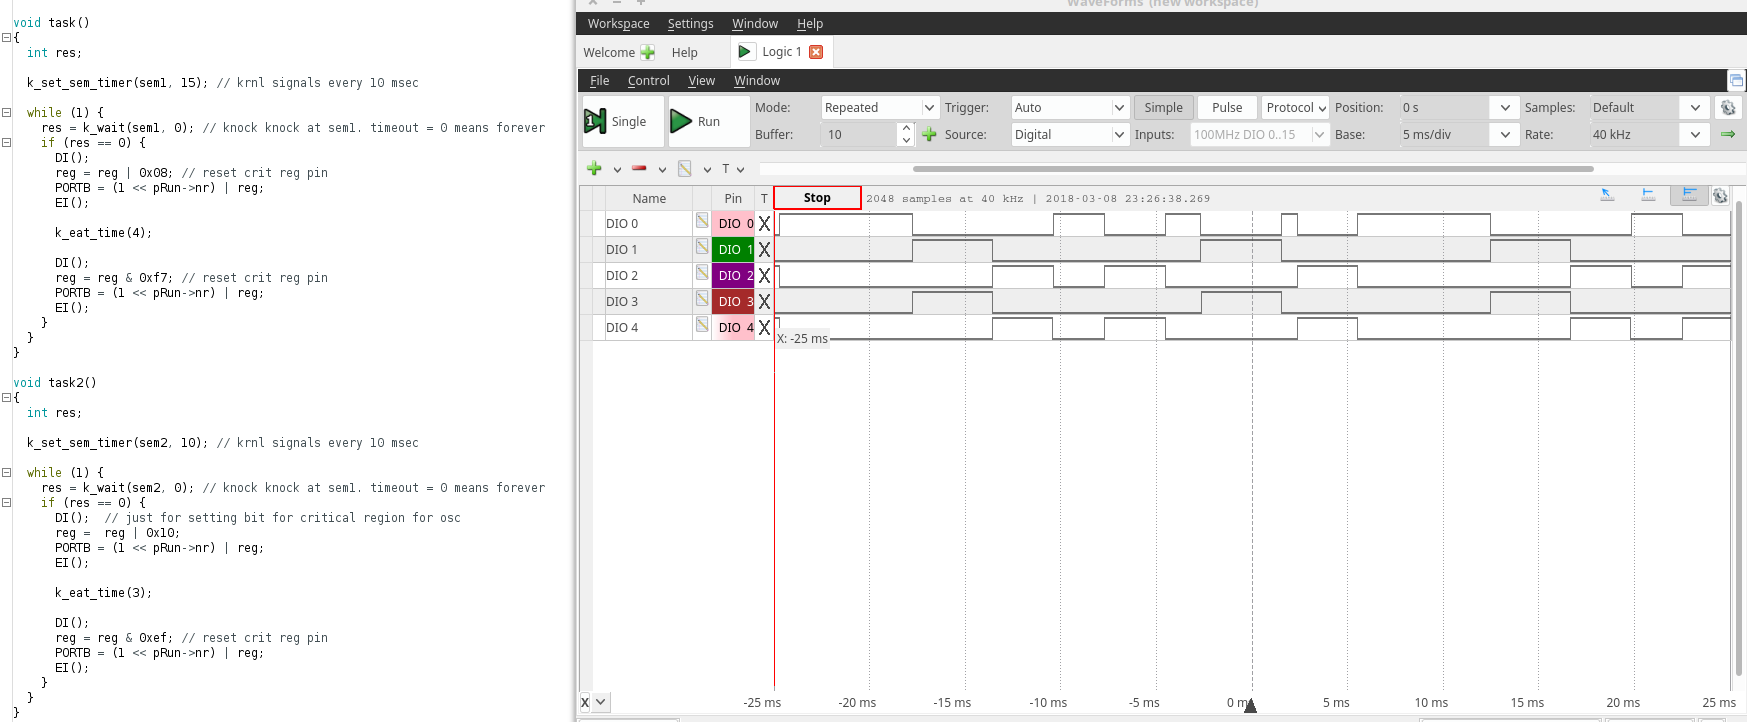Click the trigger X for DIO 1

[x=764, y=250]
